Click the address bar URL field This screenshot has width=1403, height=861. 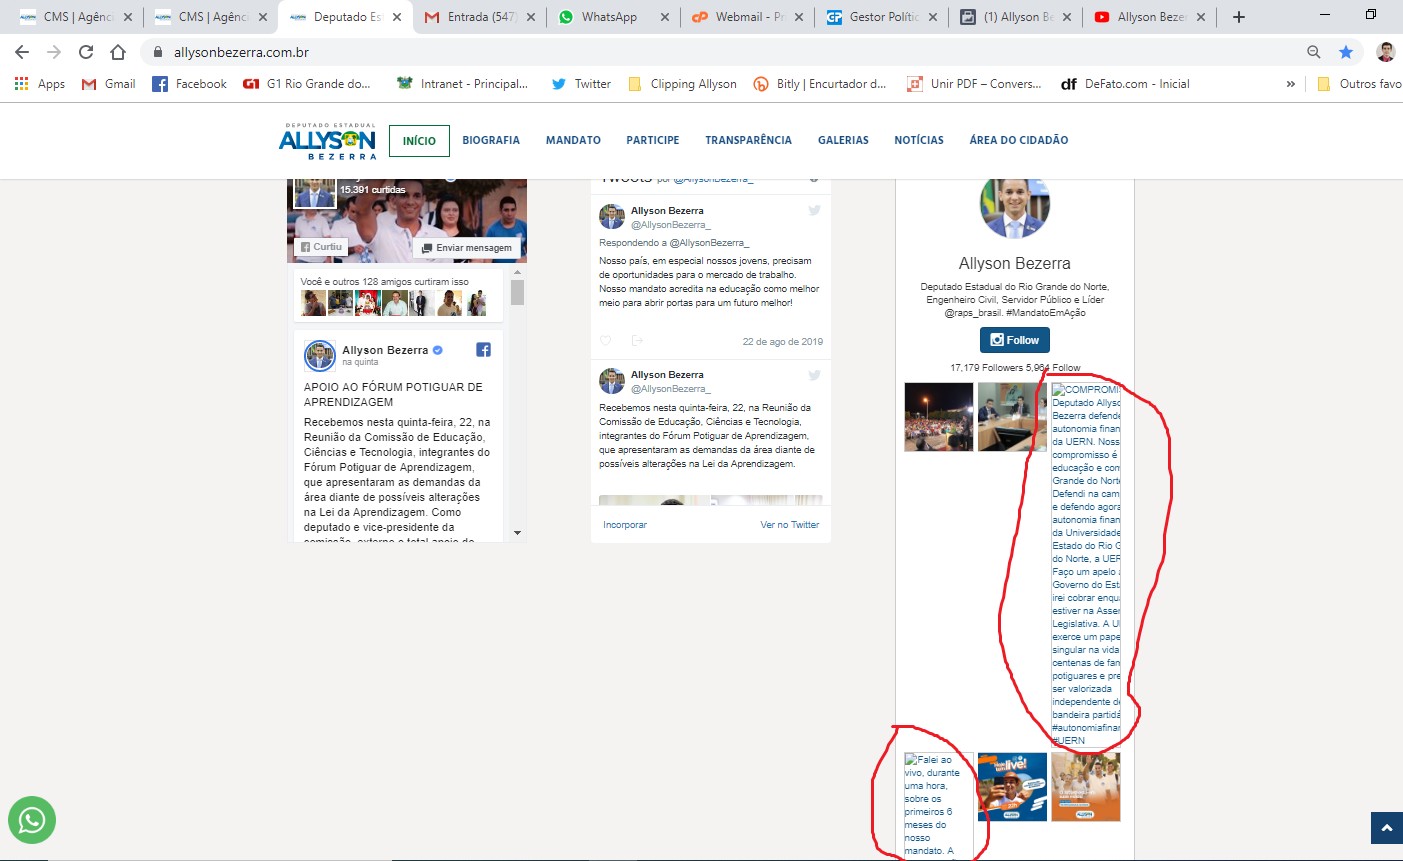pyautogui.click(x=720, y=52)
